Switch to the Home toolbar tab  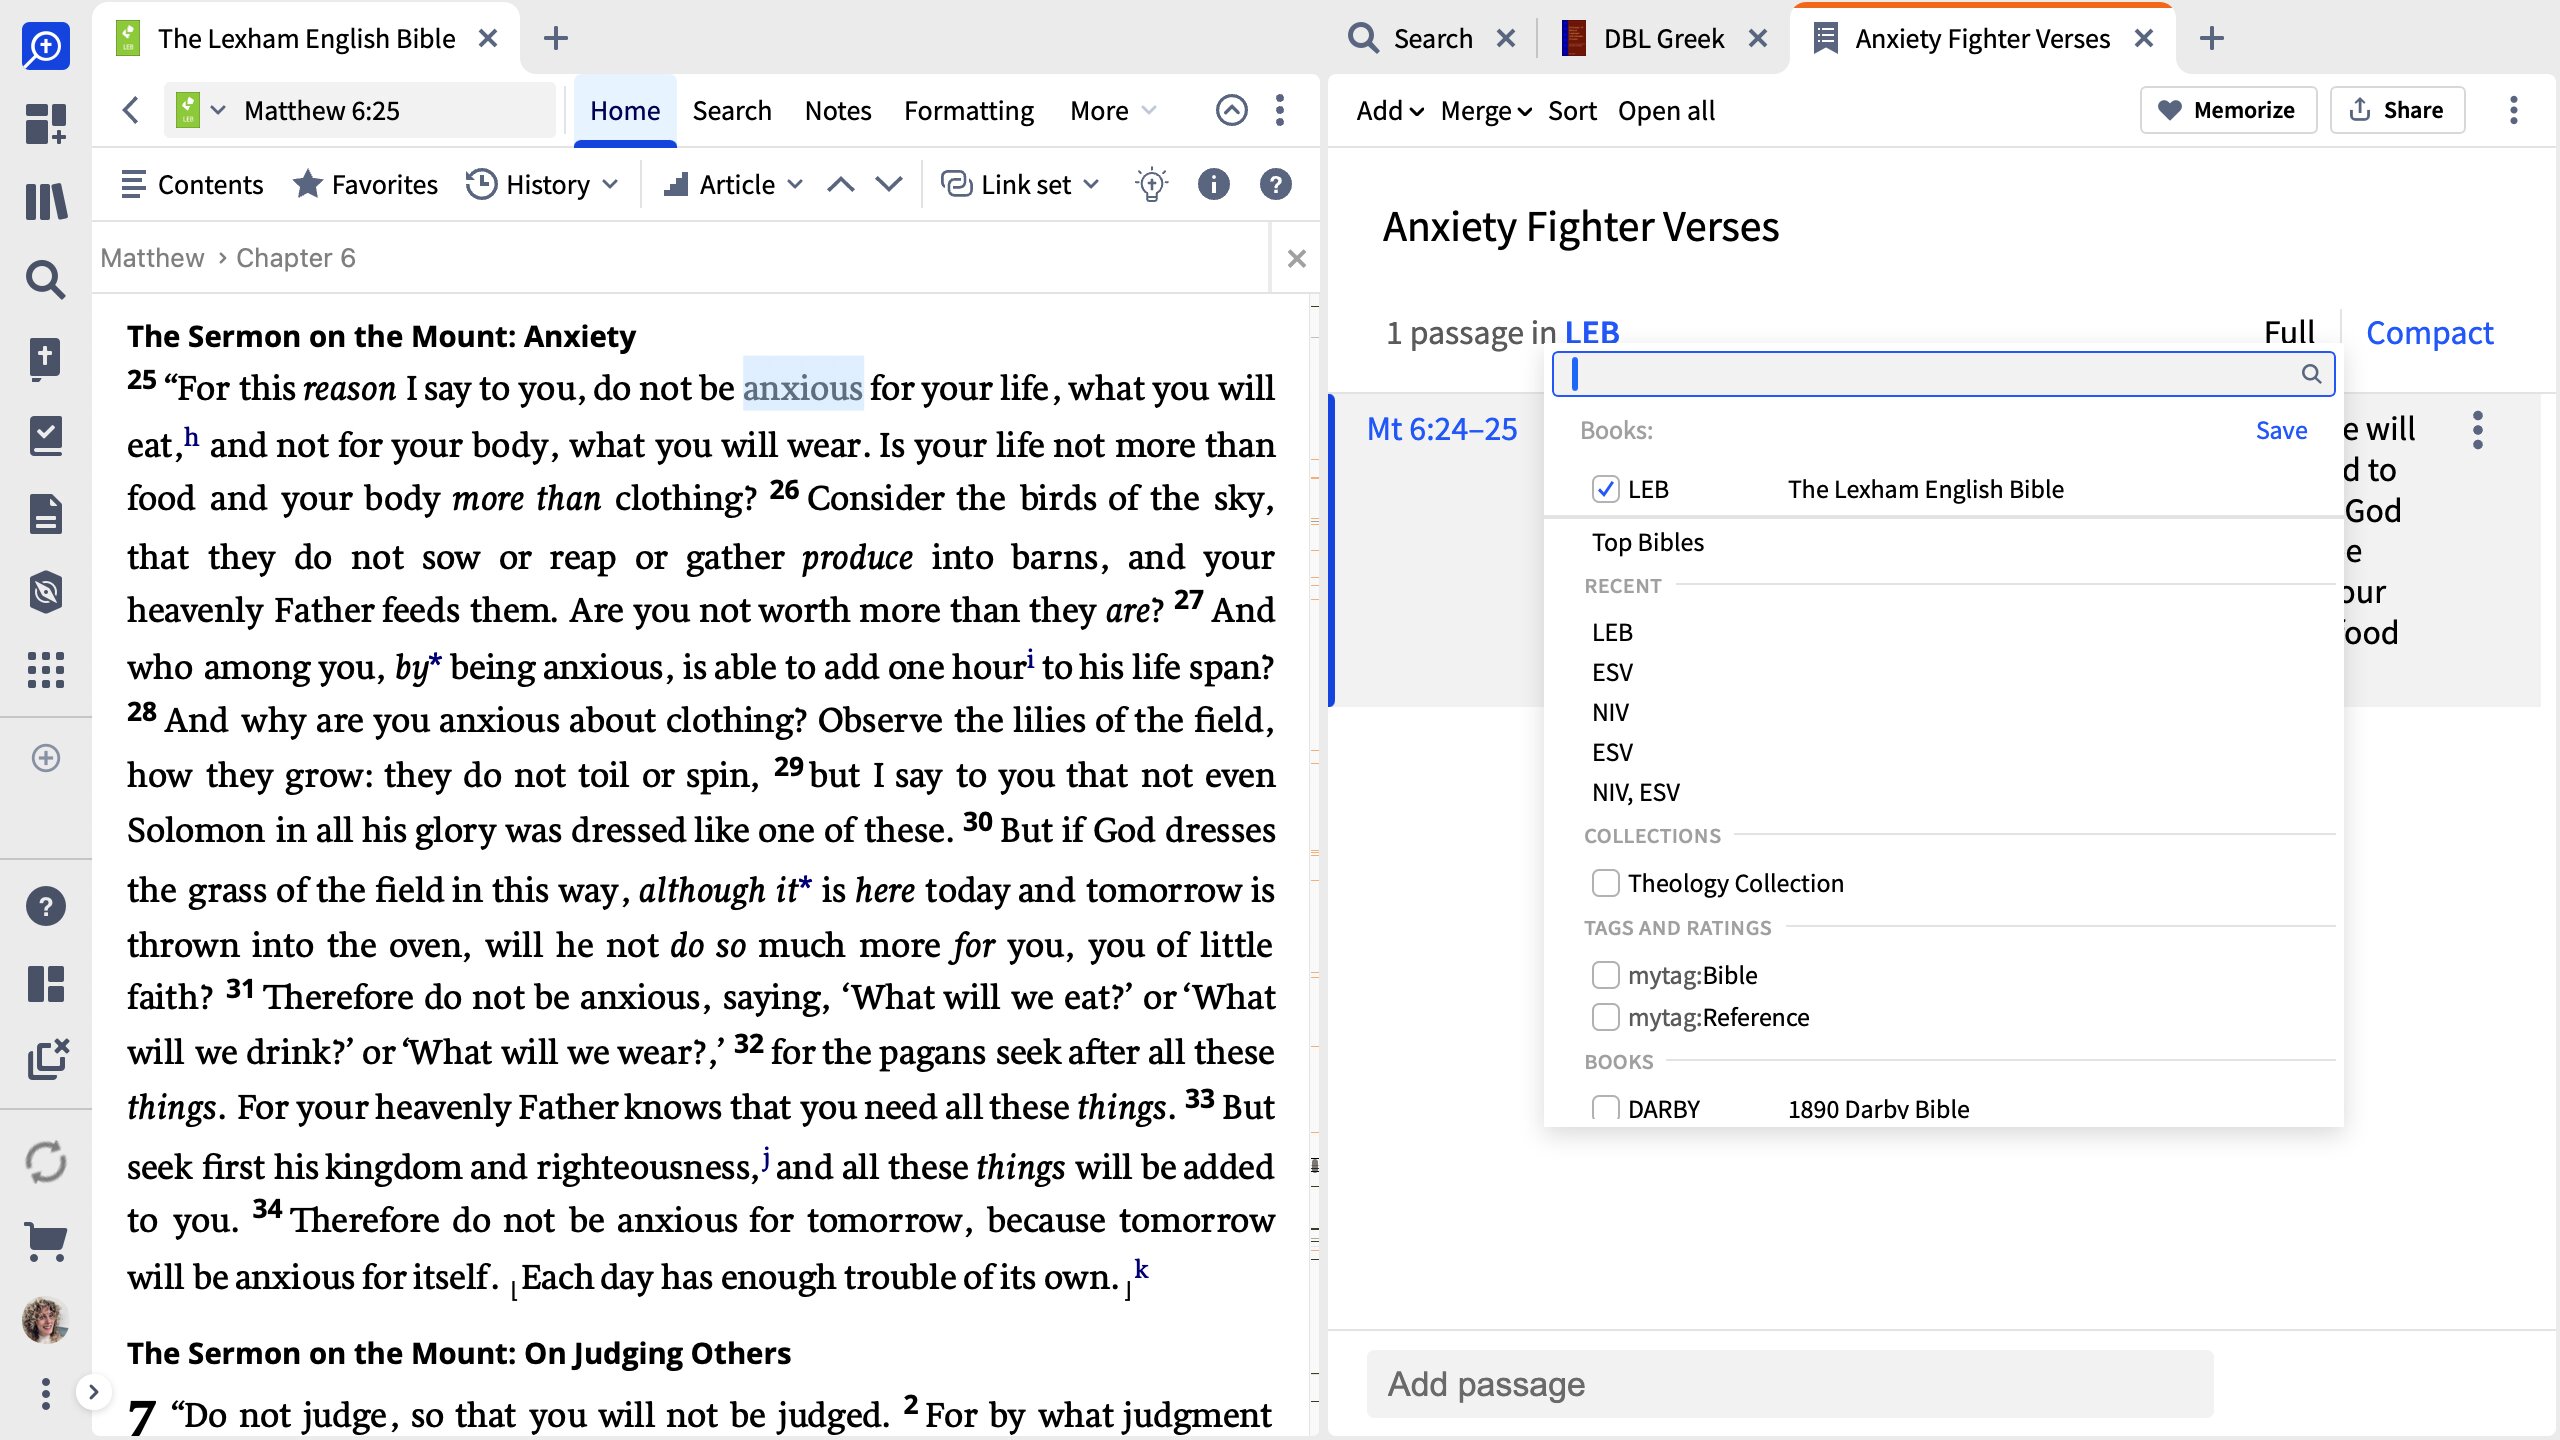coord(625,110)
